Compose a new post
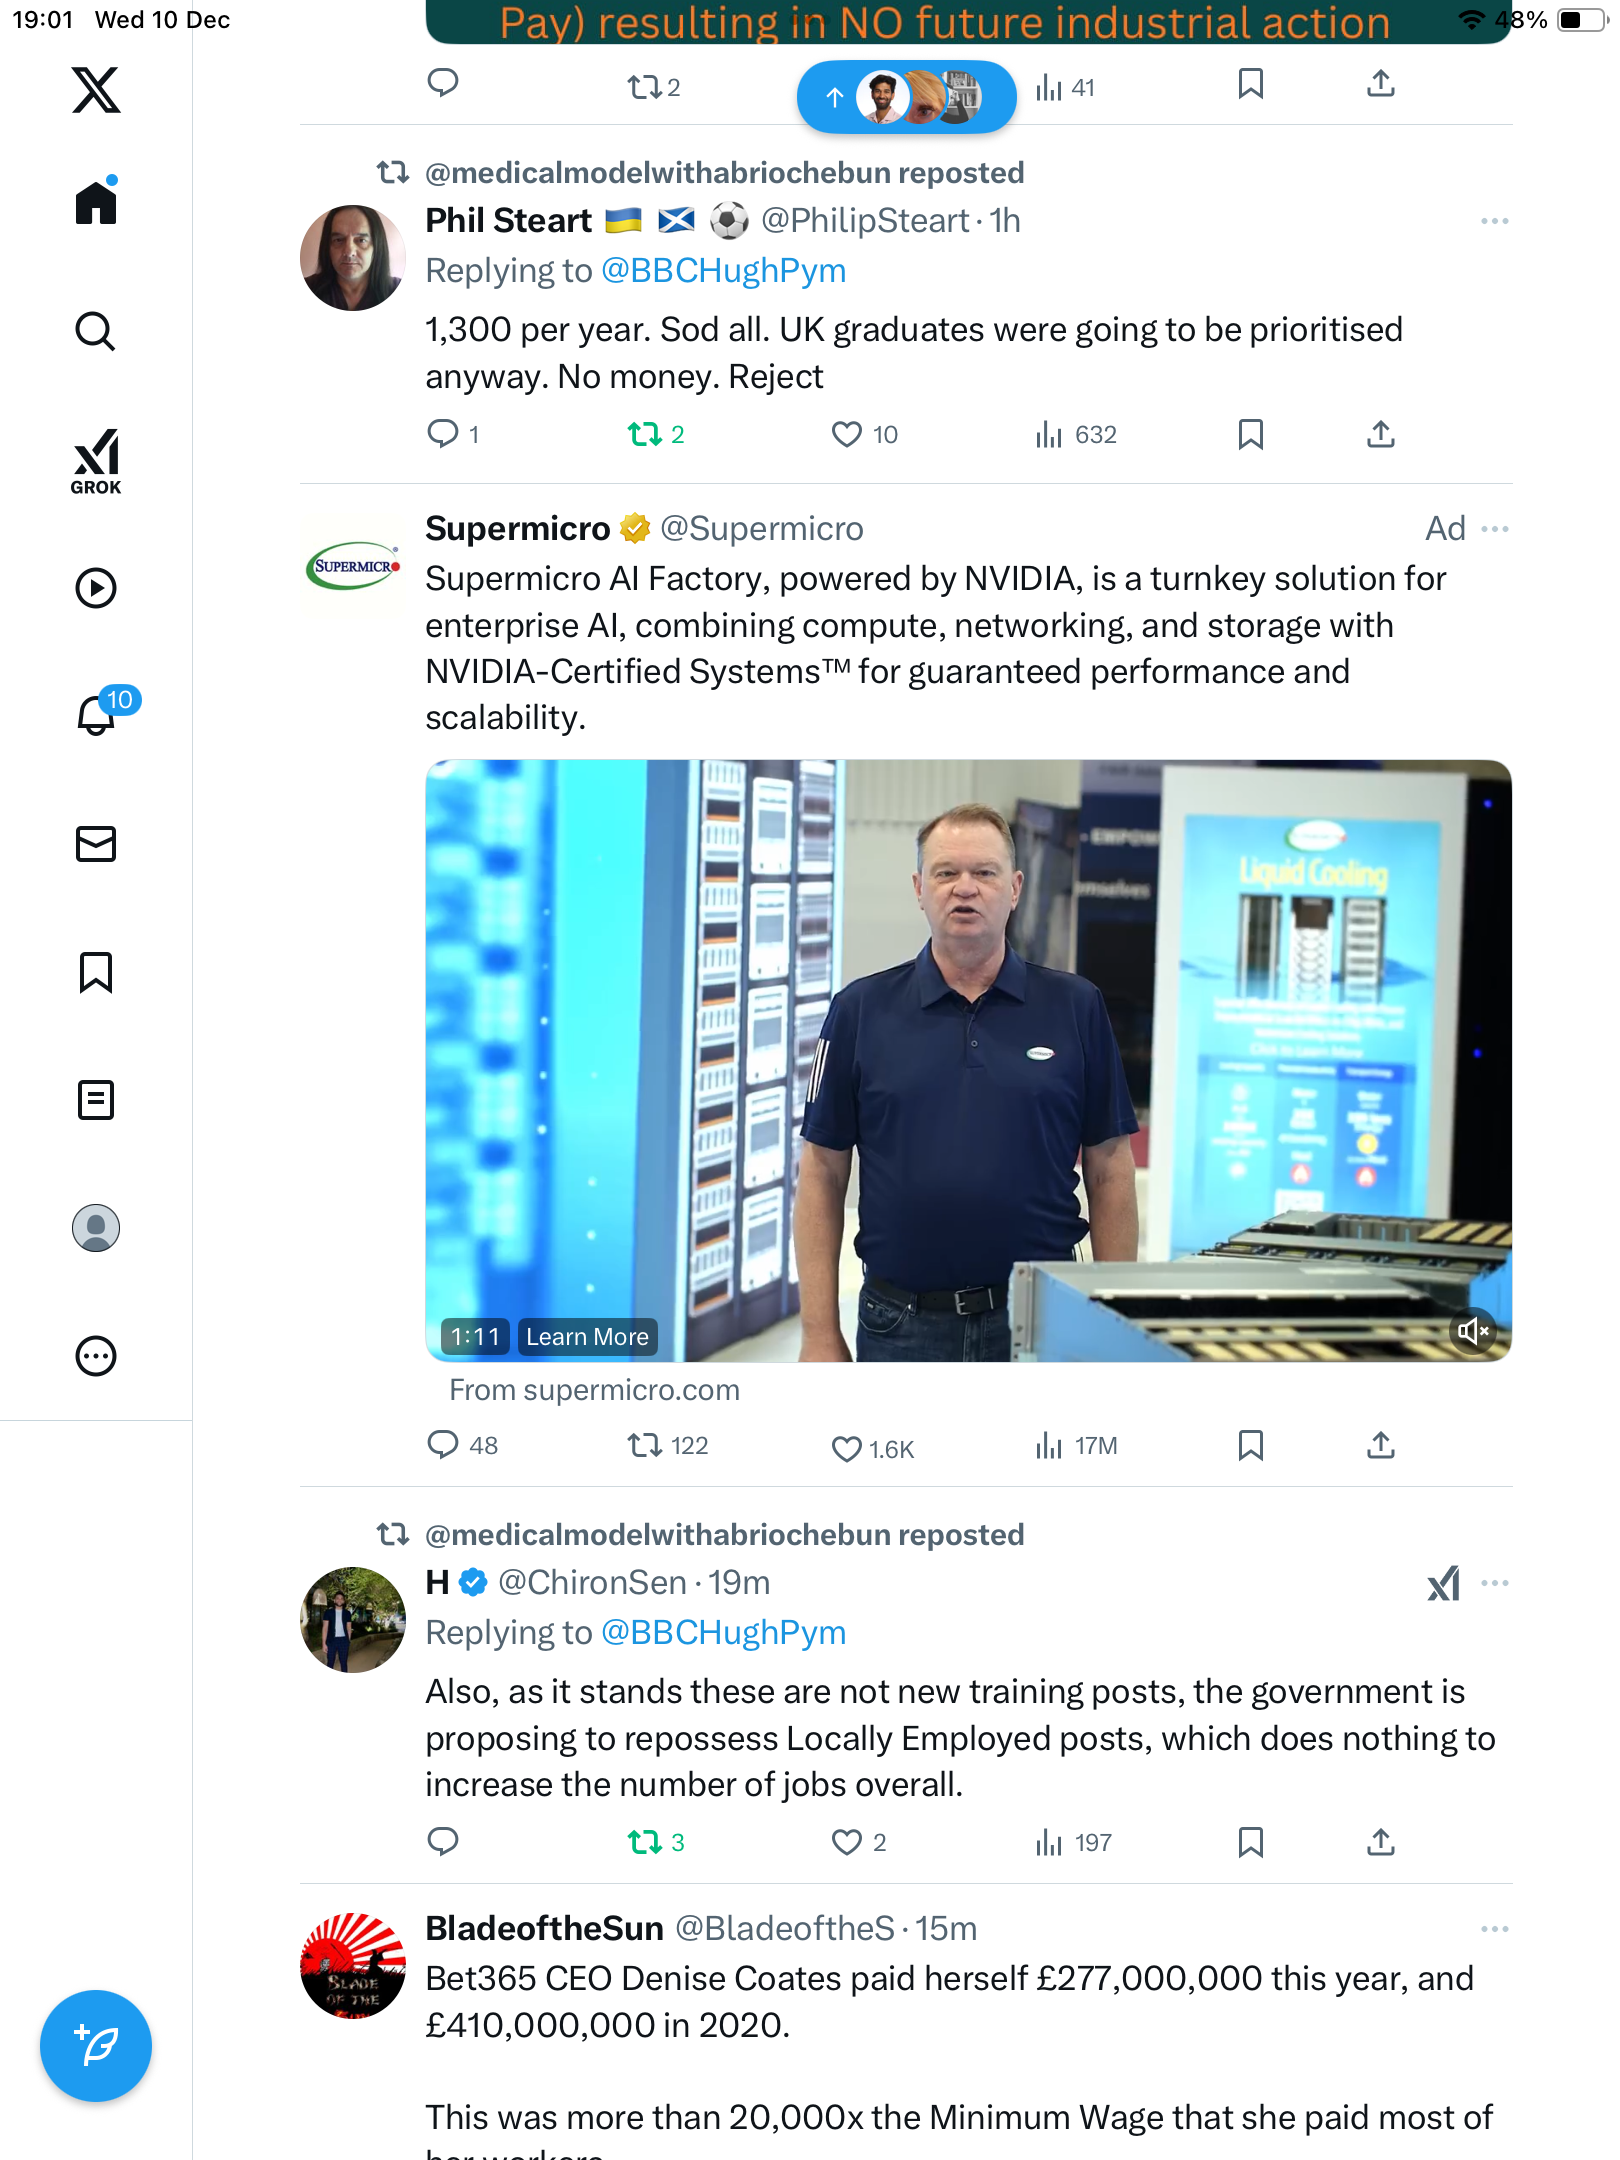The height and width of the screenshot is (2160, 1620). 96,2046
